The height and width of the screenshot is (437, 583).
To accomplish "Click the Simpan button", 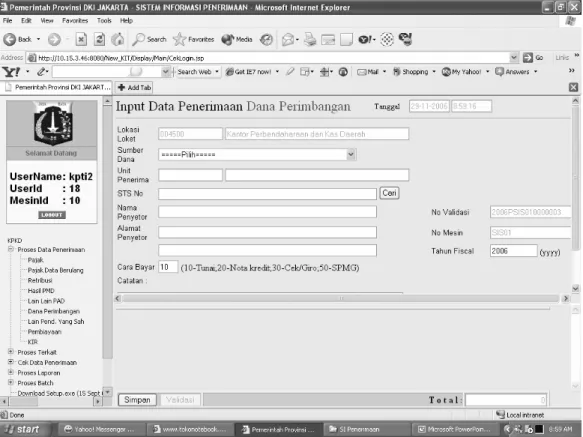I will 137,400.
